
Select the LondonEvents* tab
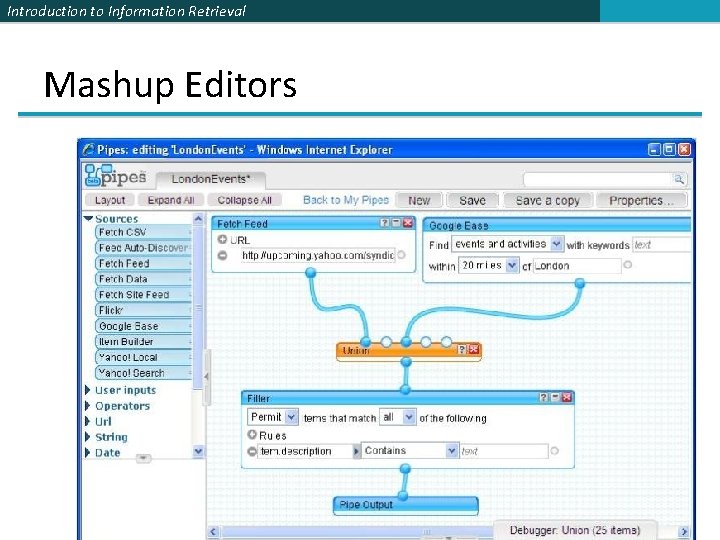click(211, 179)
